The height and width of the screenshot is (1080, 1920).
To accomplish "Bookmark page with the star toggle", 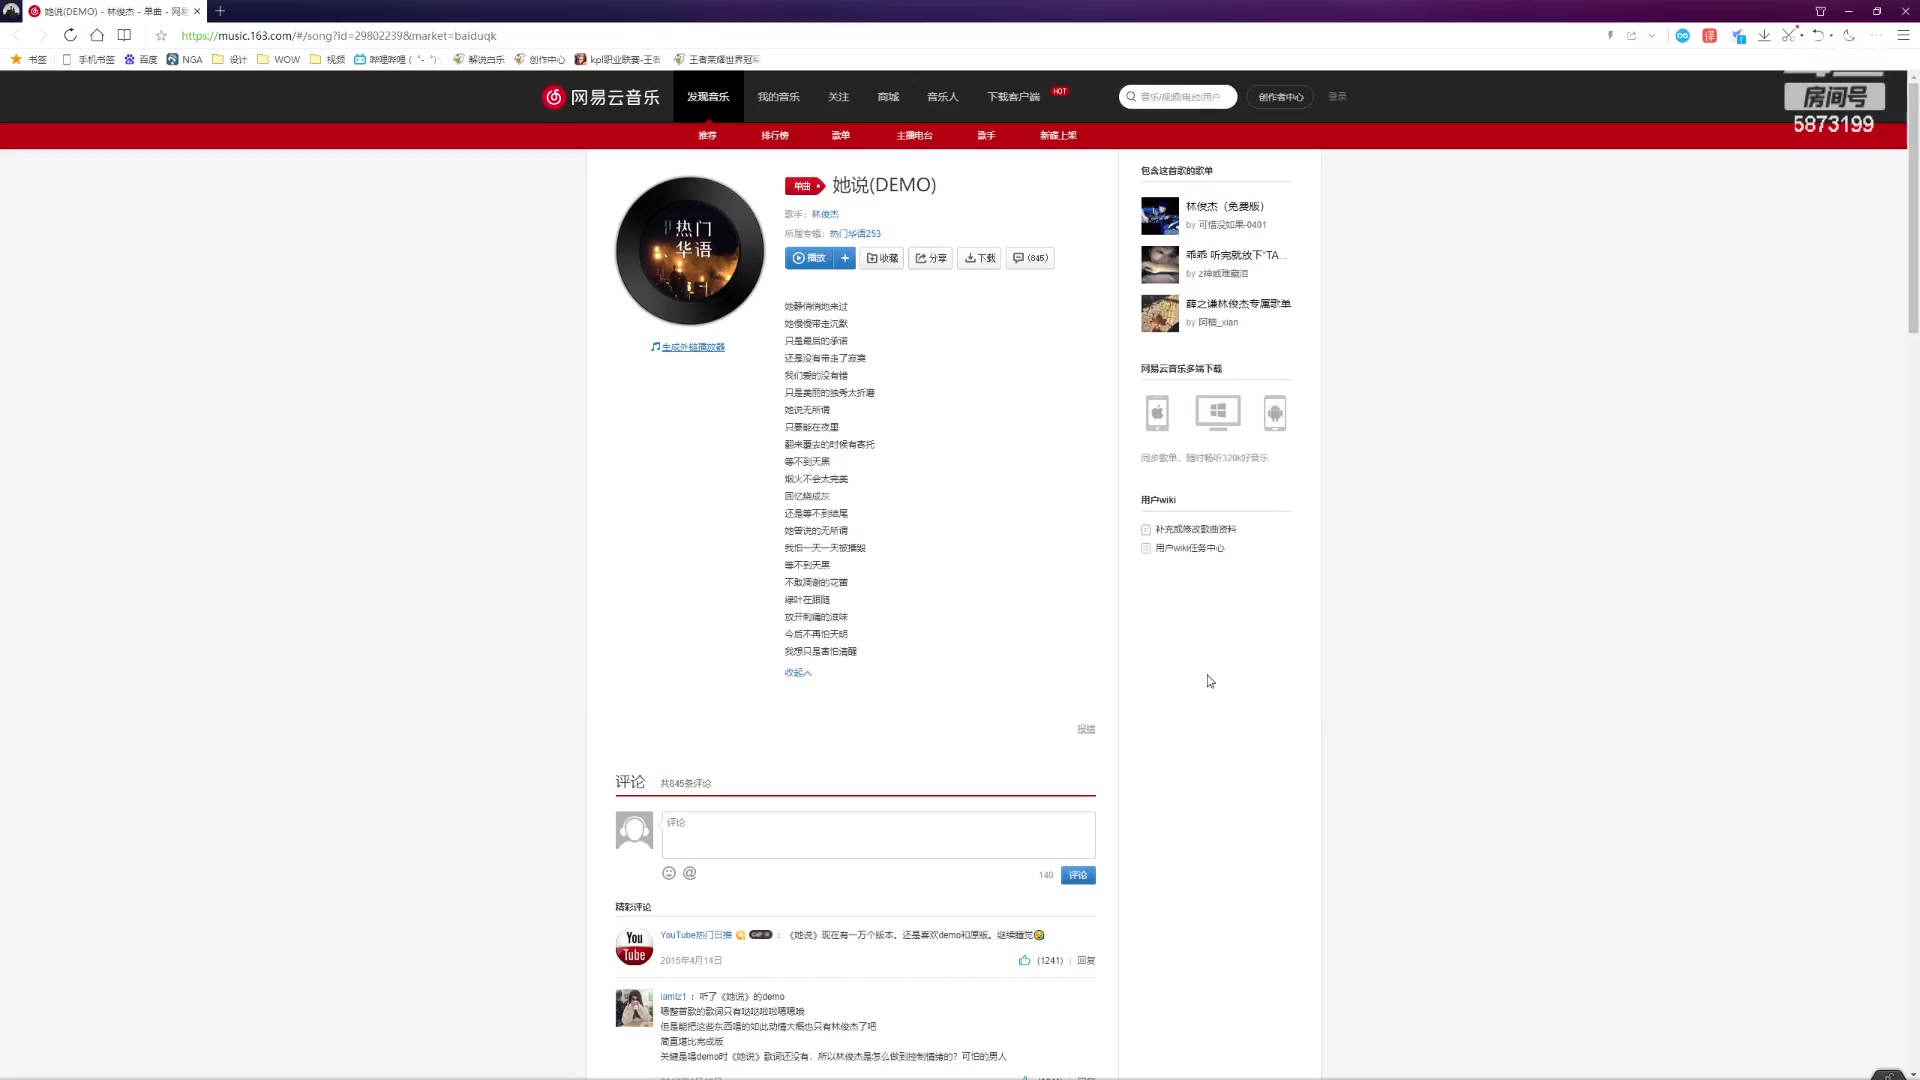I will coord(161,35).
